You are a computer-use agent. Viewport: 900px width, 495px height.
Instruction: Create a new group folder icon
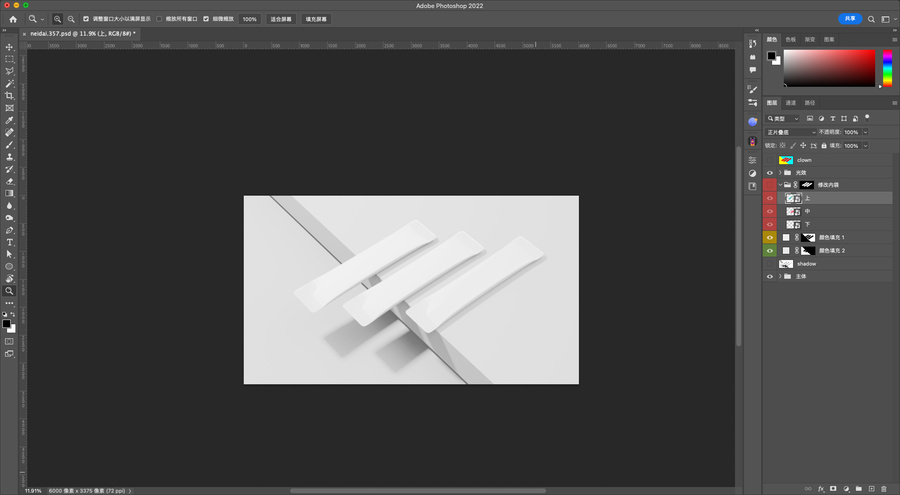(859, 489)
